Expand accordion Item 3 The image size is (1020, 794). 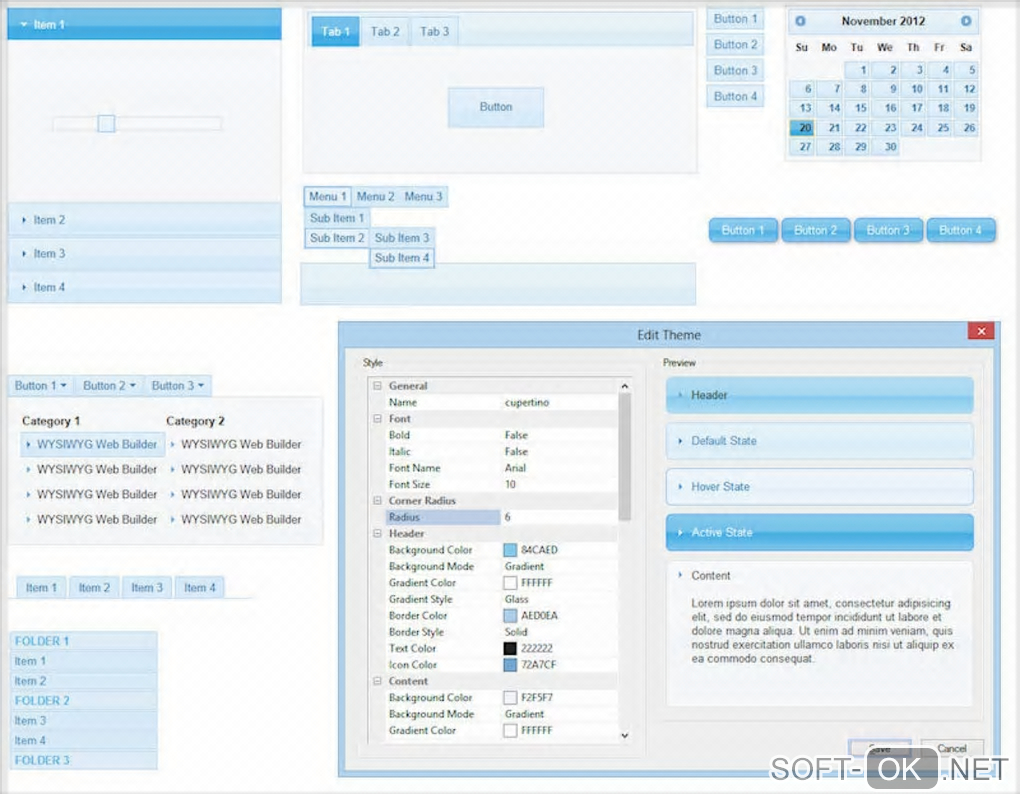point(144,254)
